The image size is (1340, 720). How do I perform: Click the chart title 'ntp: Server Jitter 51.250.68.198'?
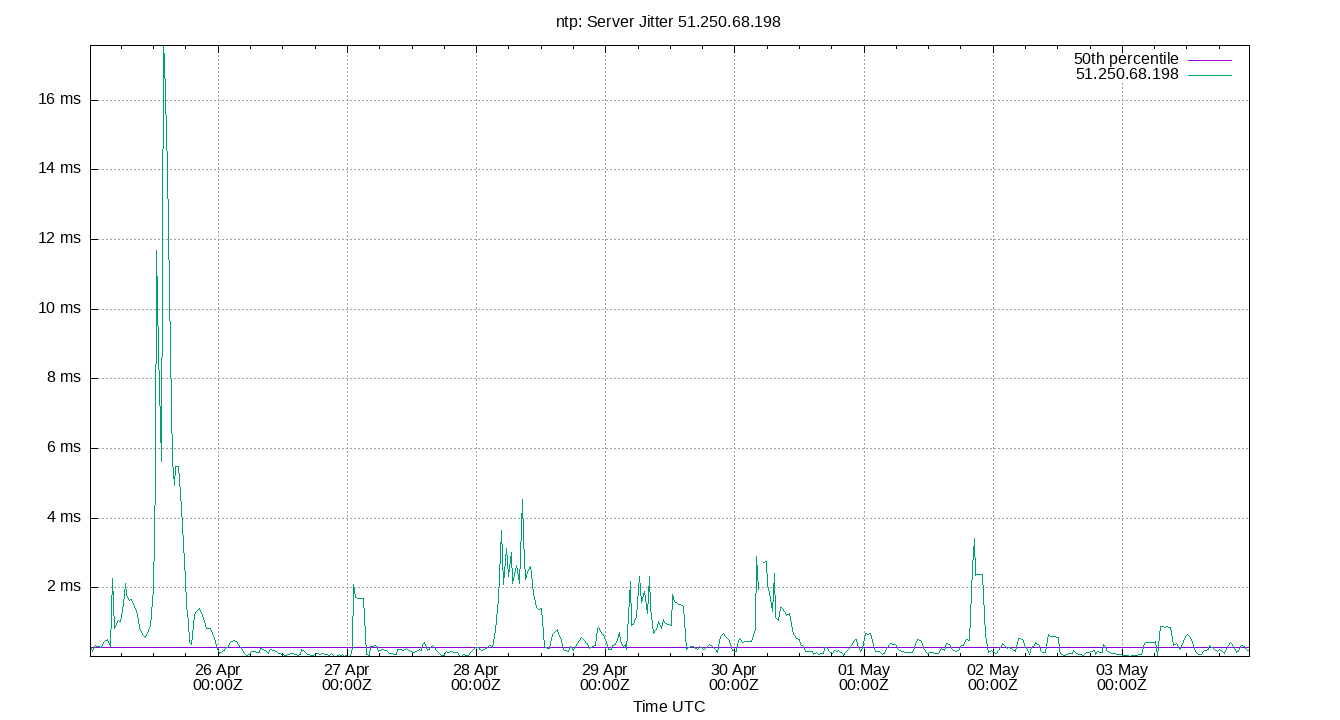(668, 21)
